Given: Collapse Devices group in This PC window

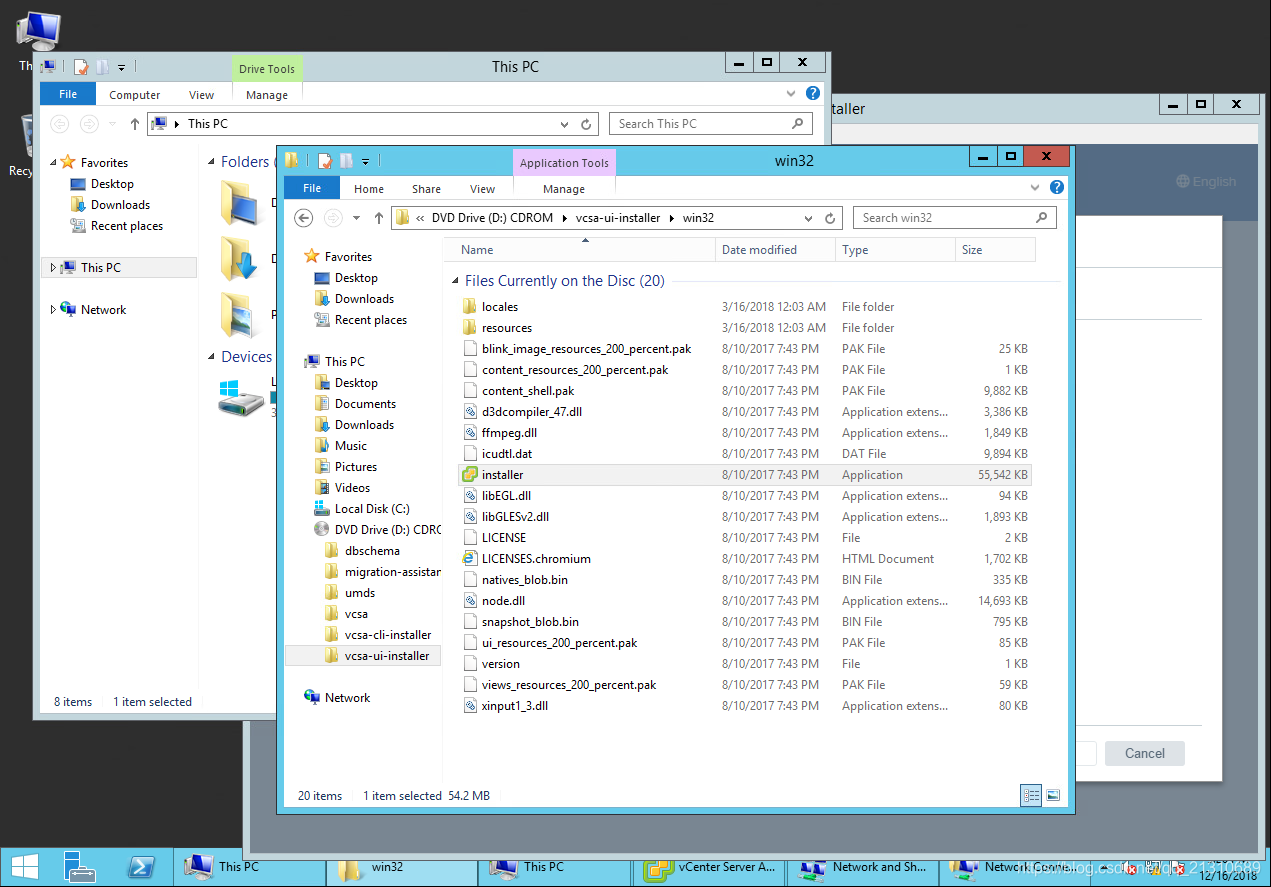Looking at the screenshot, I should point(212,358).
